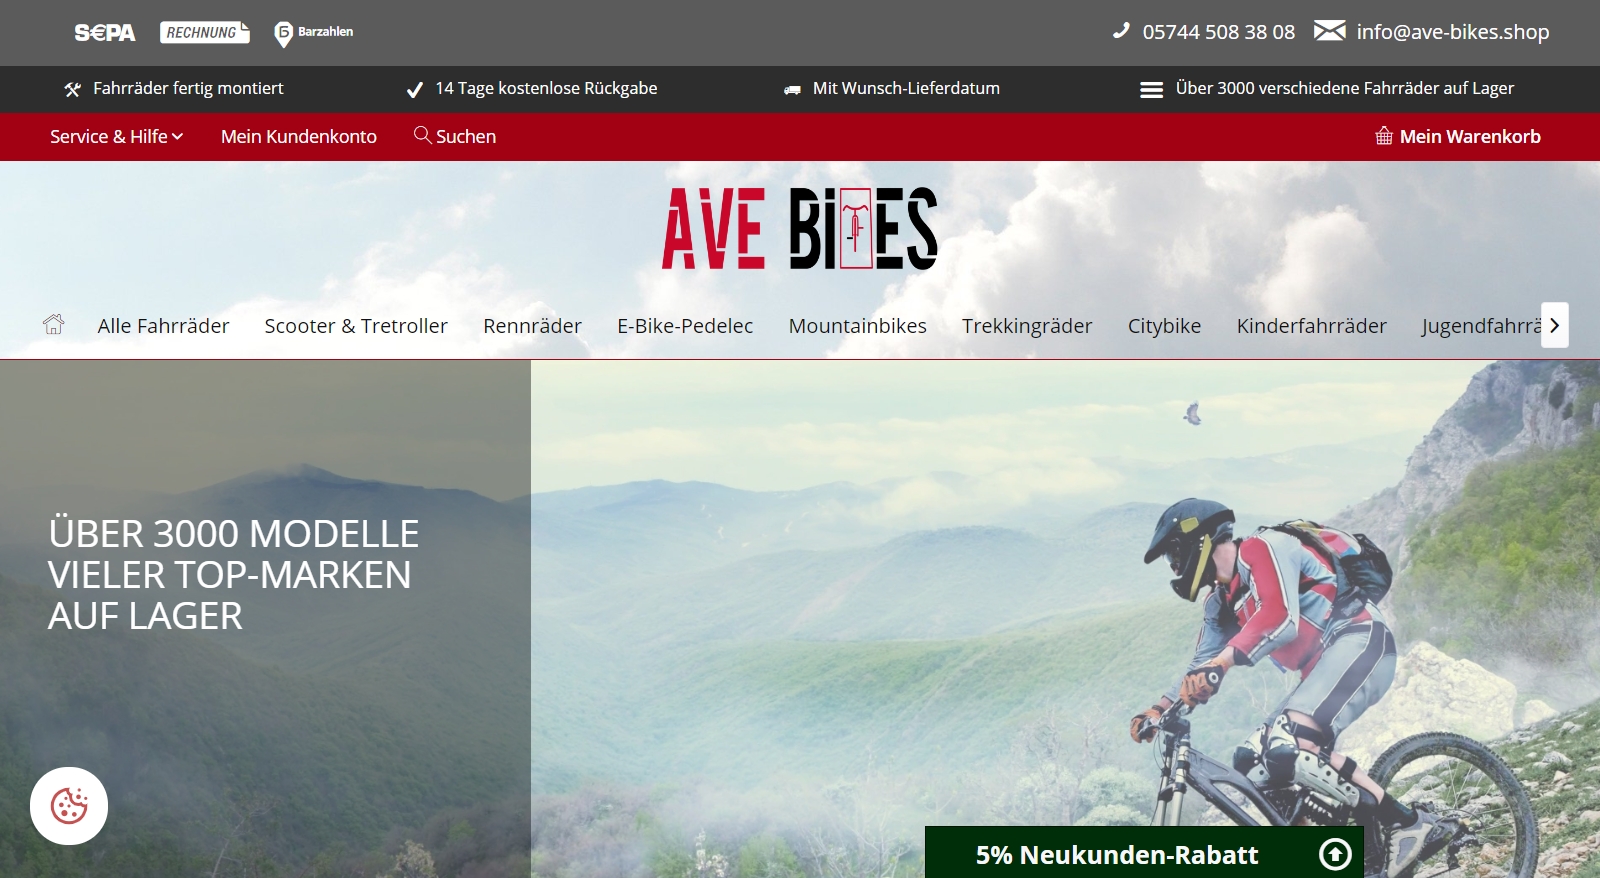Viewport: 1600px width, 878px height.
Task: Click the Barzahlen payment logo
Action: [x=314, y=33]
